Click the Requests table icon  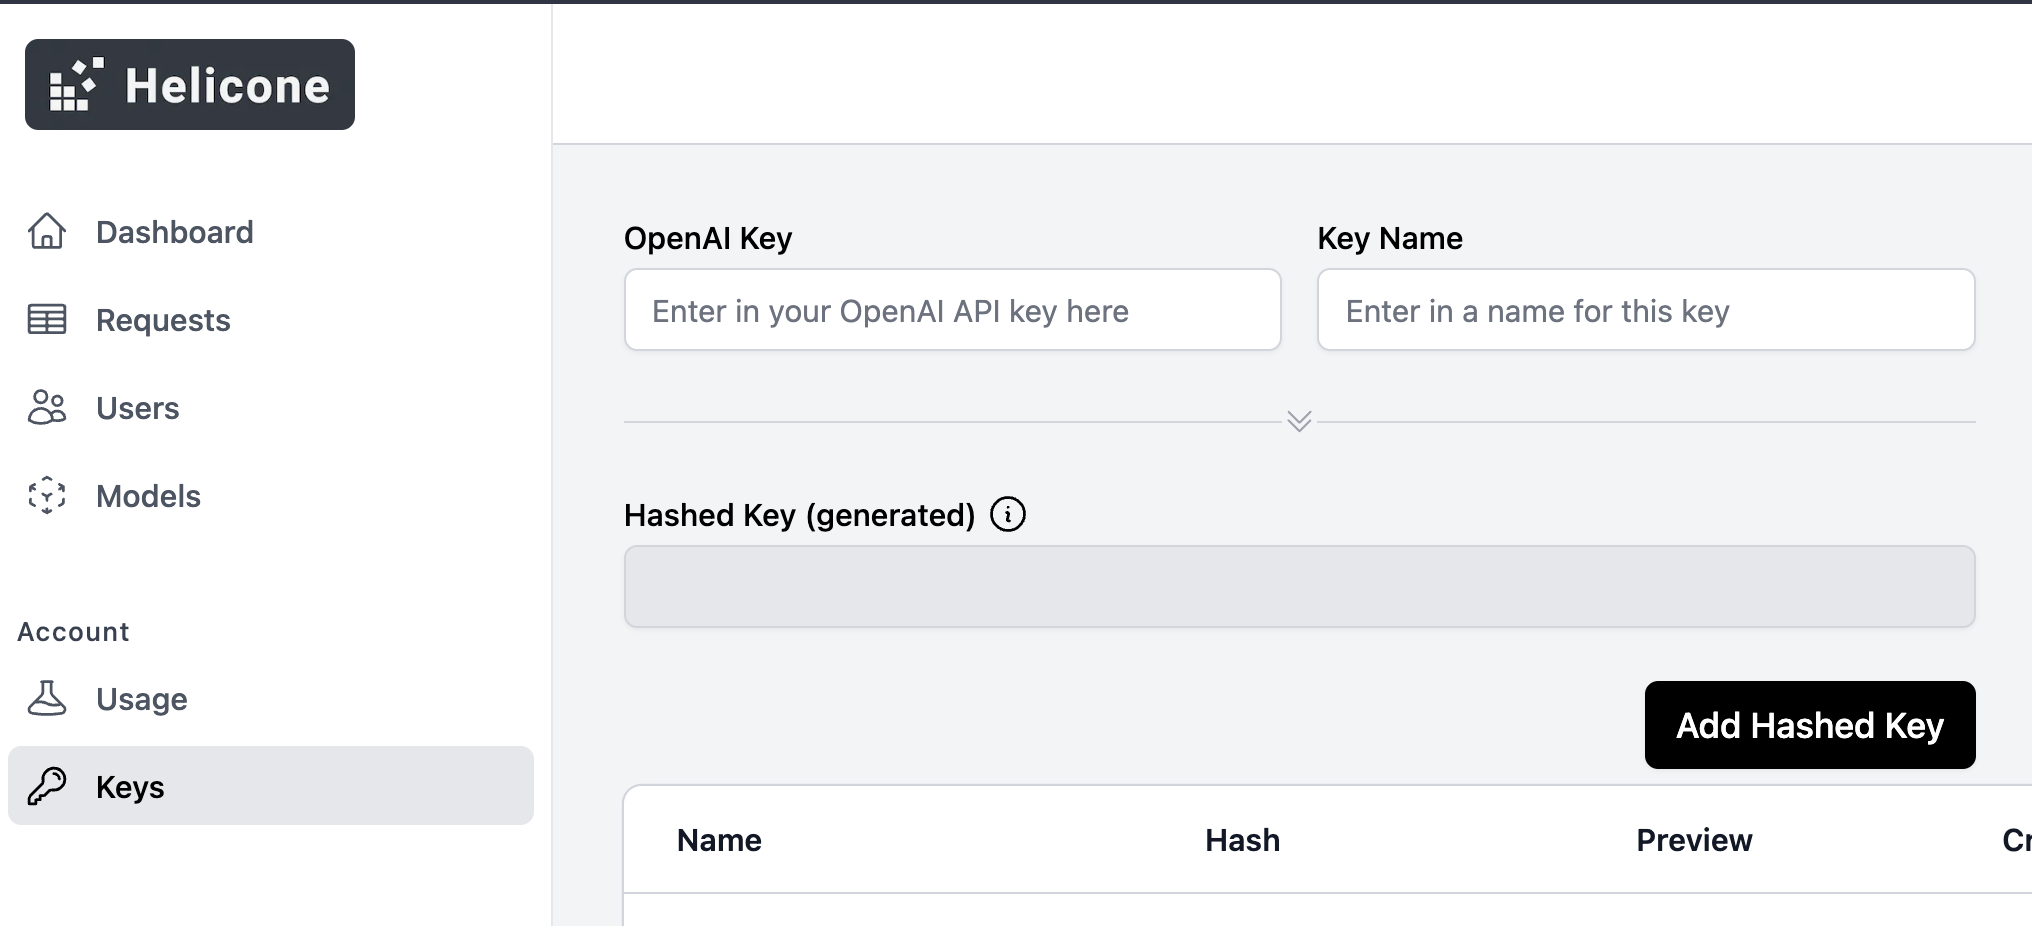pyautogui.click(x=44, y=319)
